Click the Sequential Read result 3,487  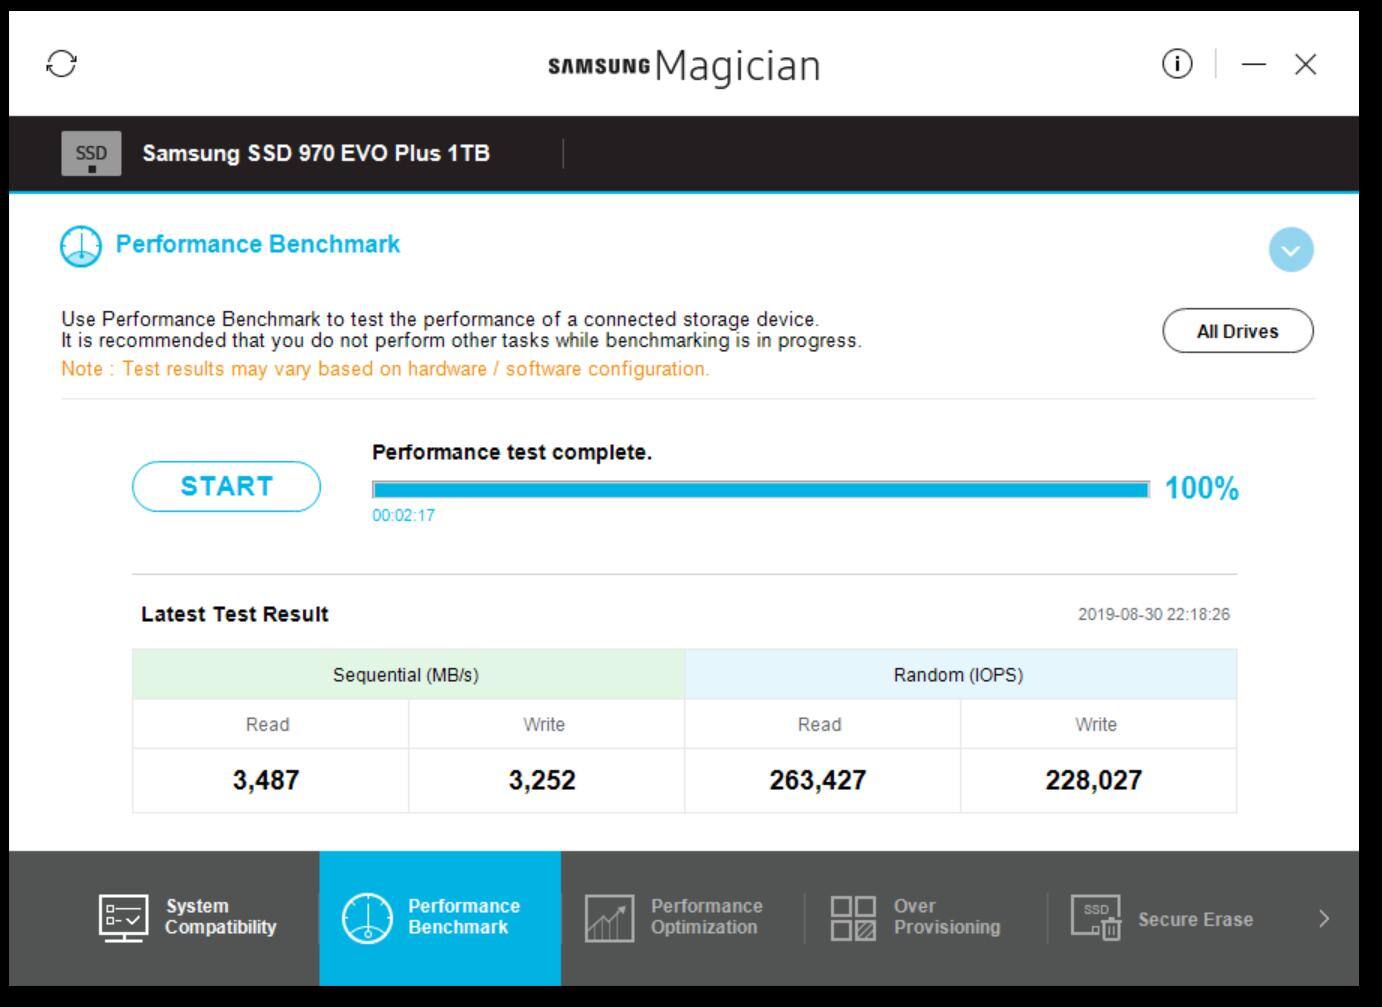[266, 780]
